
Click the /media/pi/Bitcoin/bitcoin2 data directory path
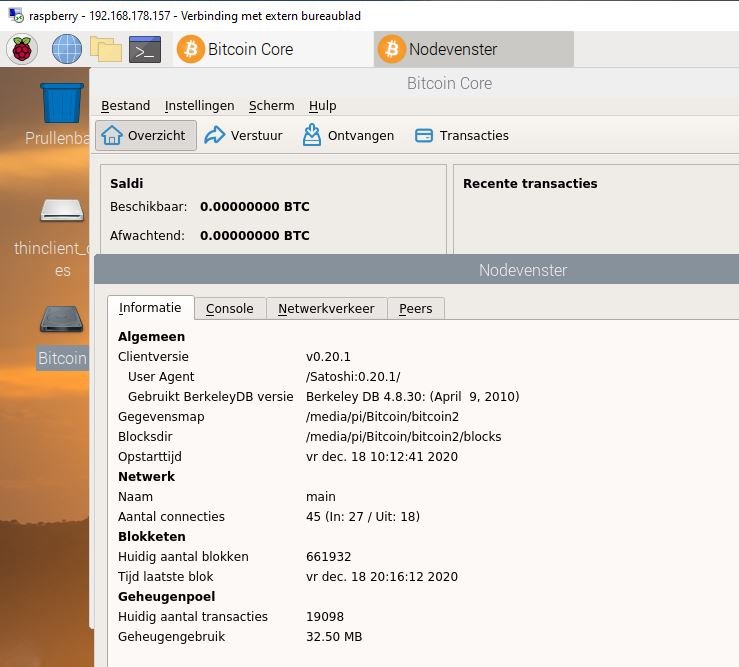click(382, 417)
